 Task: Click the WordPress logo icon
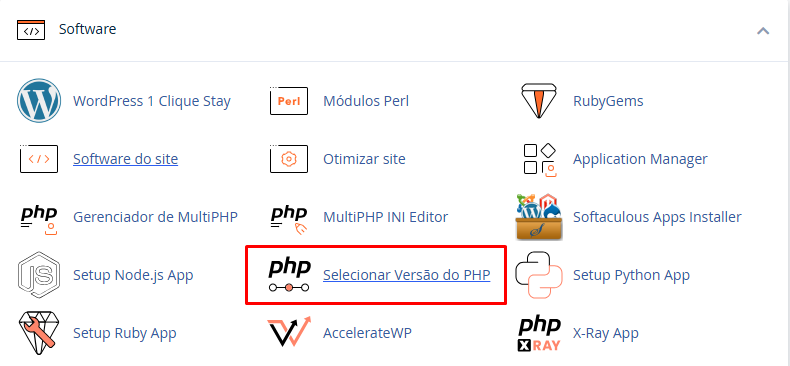tap(39, 101)
